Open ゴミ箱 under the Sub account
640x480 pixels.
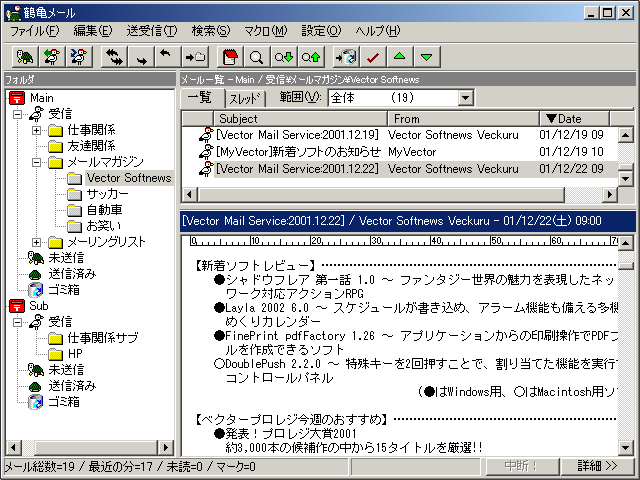tap(53, 402)
